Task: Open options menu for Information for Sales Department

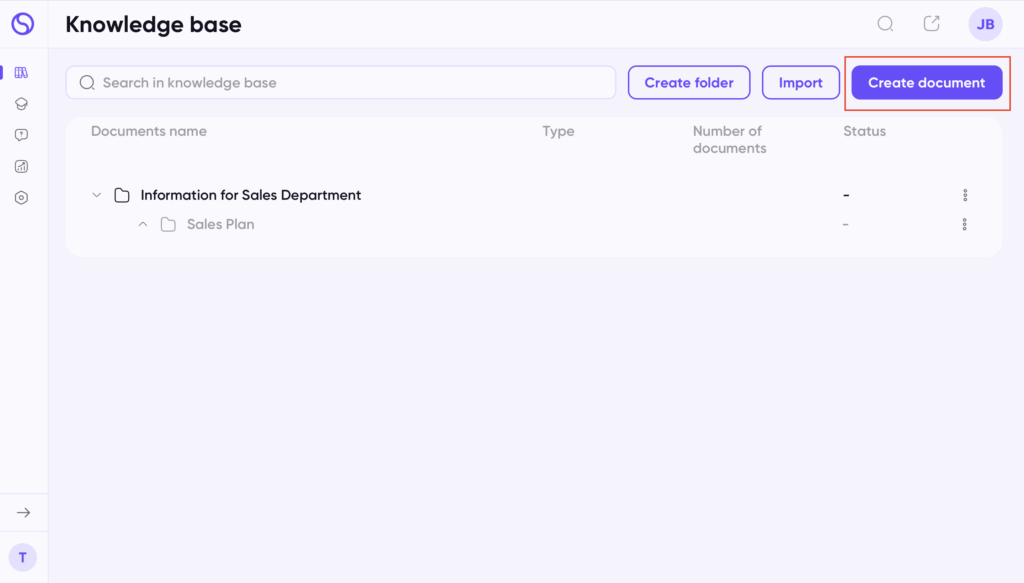Action: pyautogui.click(x=965, y=195)
